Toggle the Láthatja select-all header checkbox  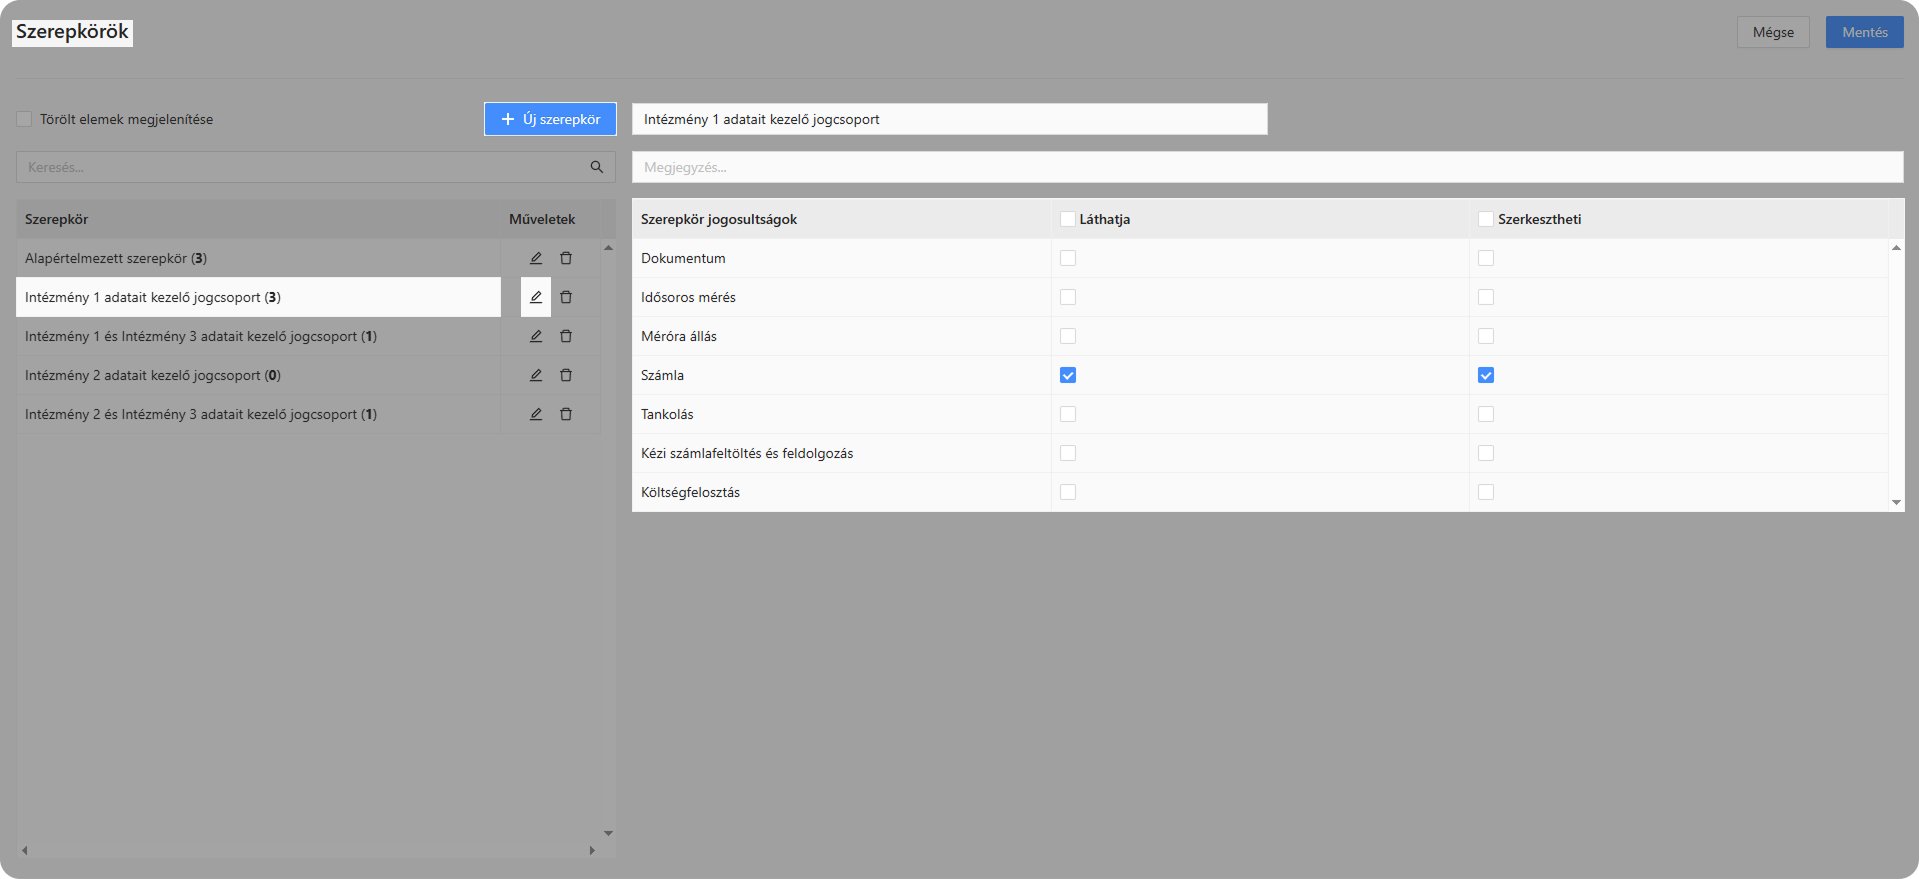point(1068,219)
